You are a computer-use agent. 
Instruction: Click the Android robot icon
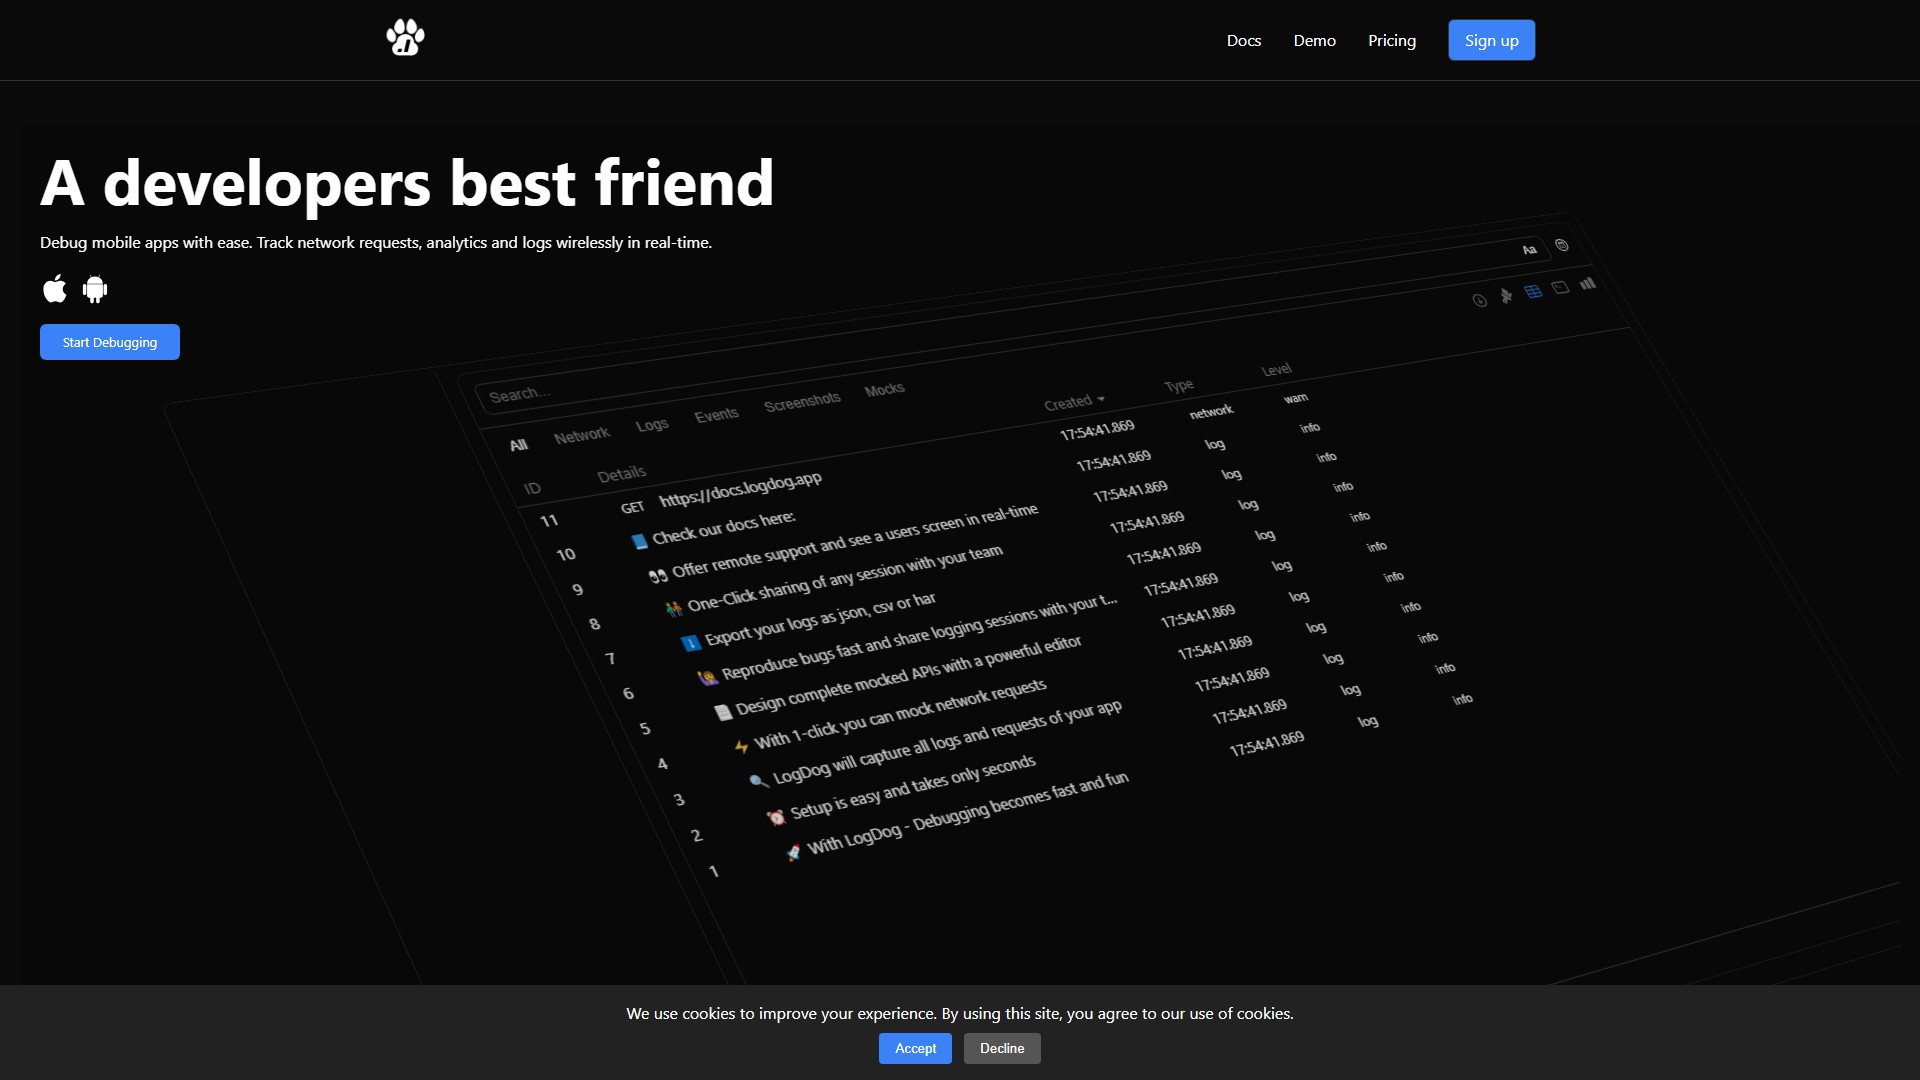click(x=95, y=289)
